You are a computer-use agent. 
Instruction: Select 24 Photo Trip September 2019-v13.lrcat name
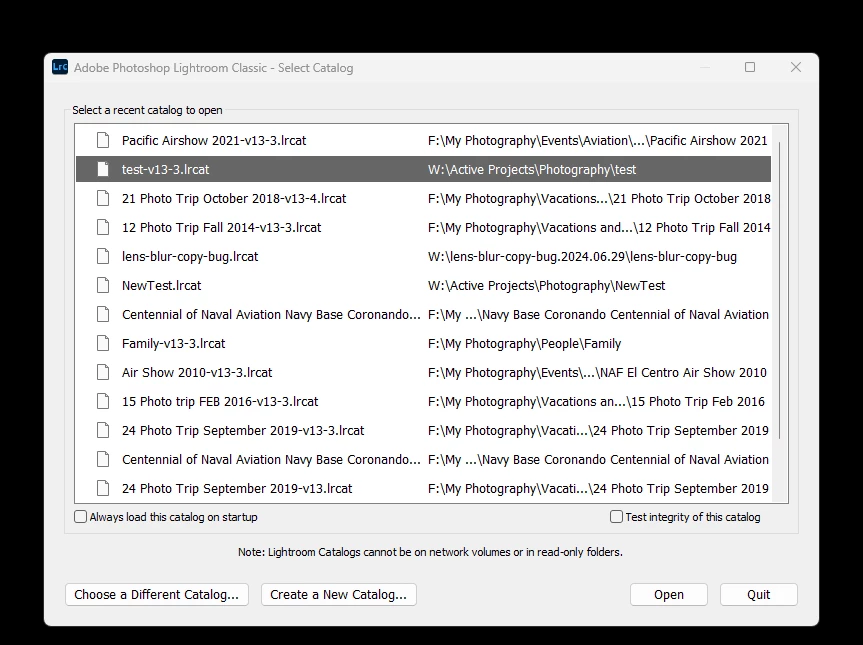[237, 489]
